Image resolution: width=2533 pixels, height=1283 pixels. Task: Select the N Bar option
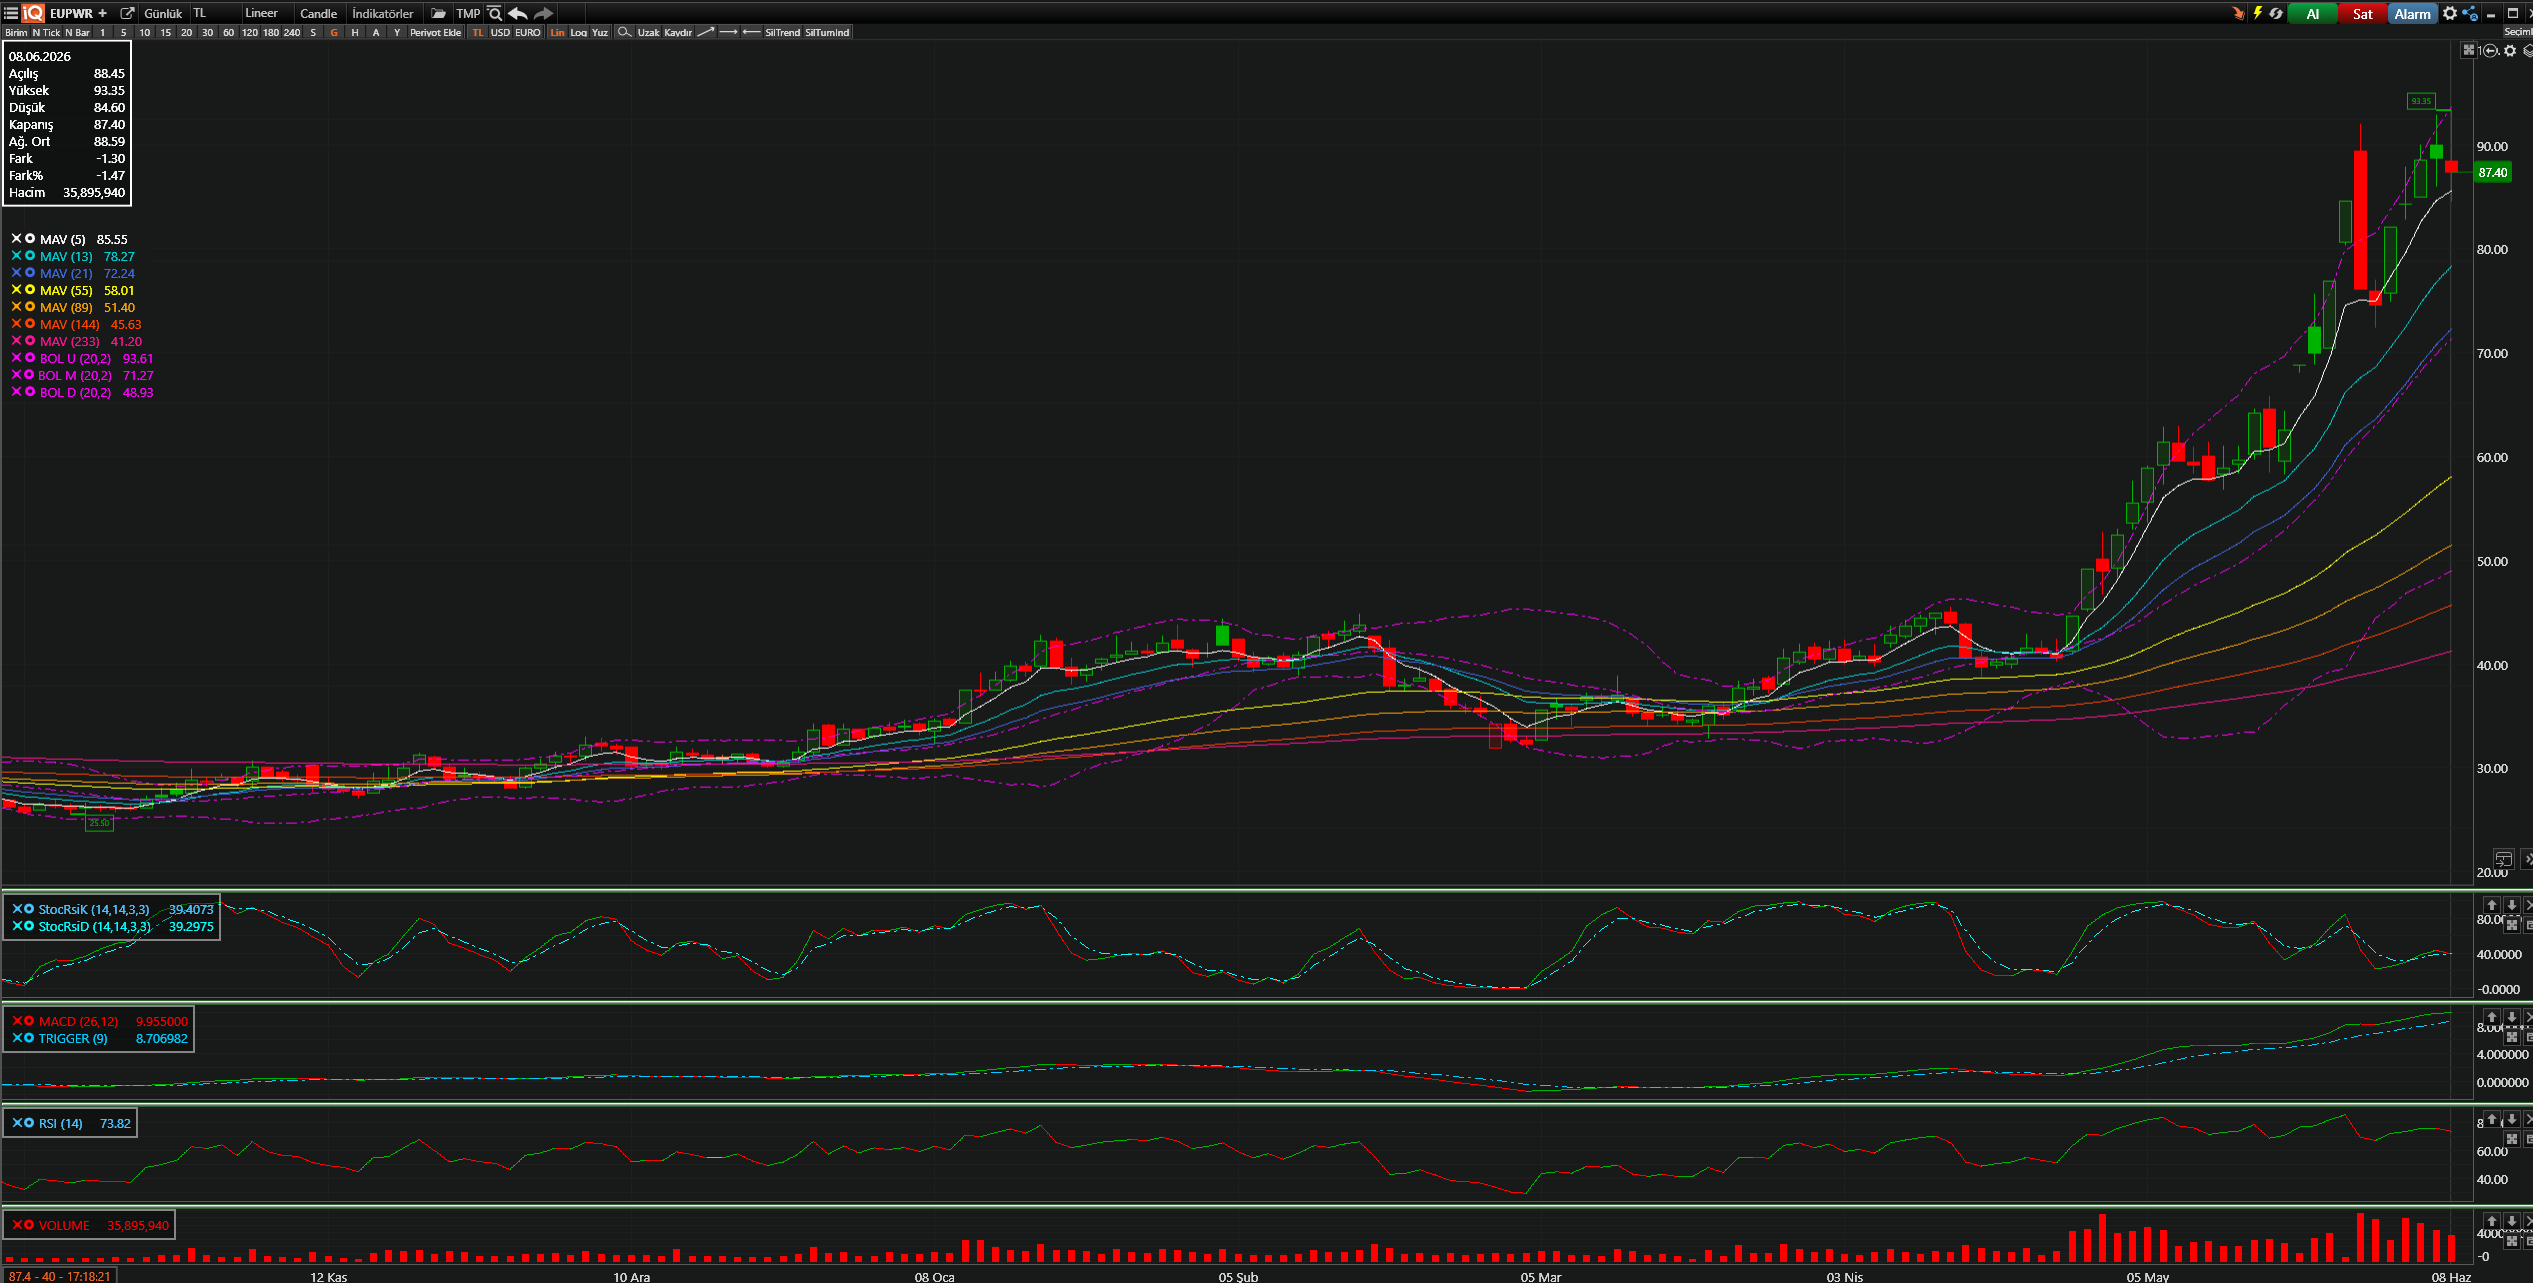point(77,32)
